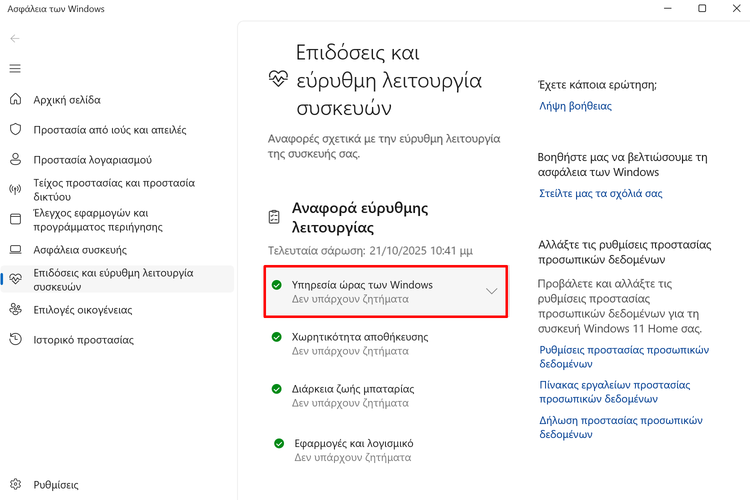The width and height of the screenshot is (750, 500).
Task: Click the Λήψη βοήθειας link
Action: (575, 106)
